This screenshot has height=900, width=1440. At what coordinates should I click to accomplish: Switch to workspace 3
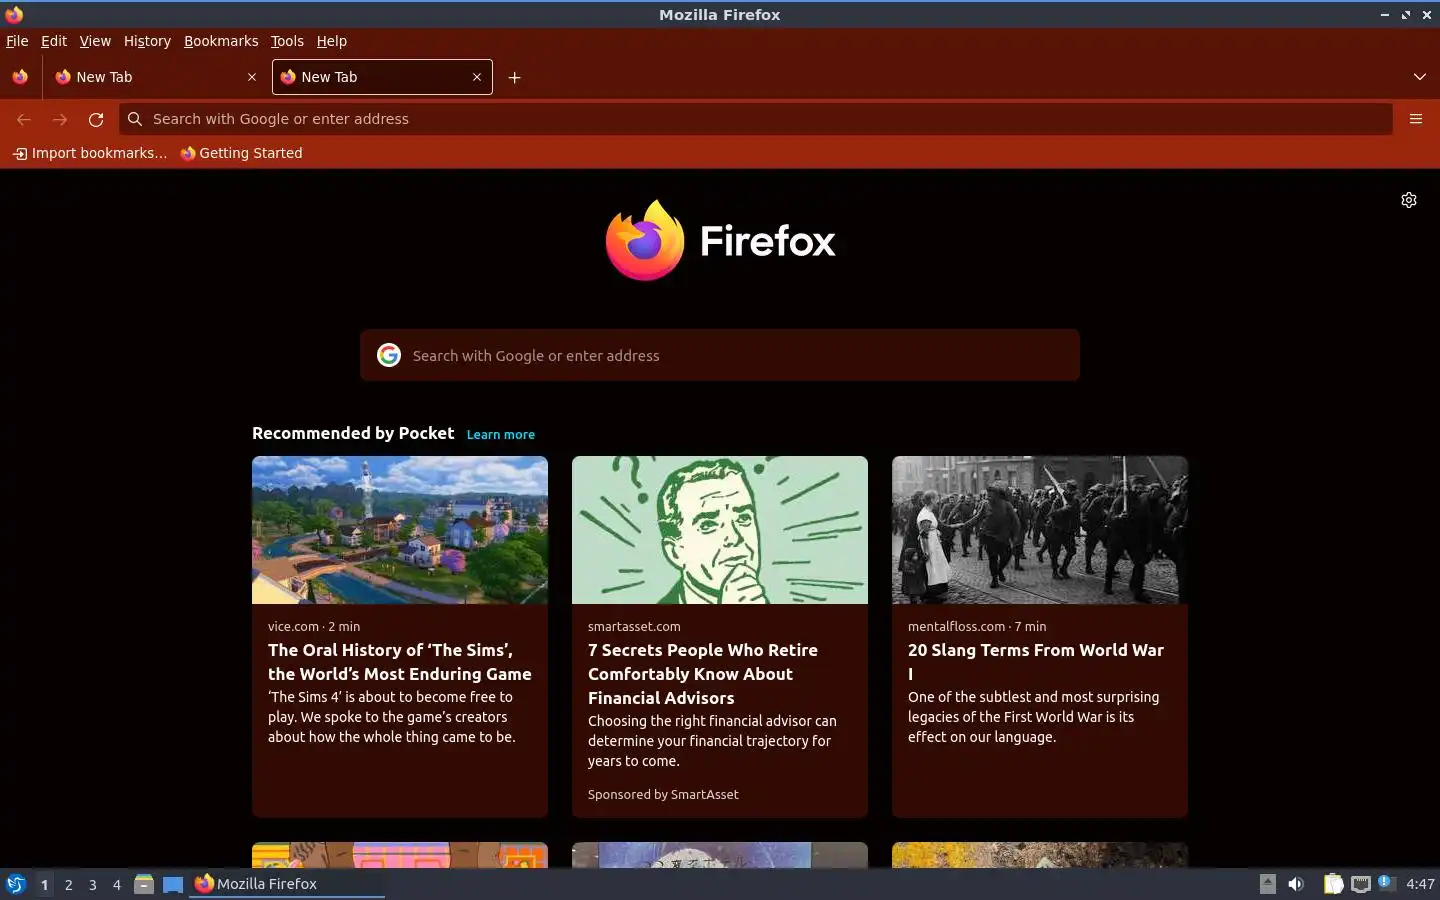pyautogui.click(x=92, y=884)
